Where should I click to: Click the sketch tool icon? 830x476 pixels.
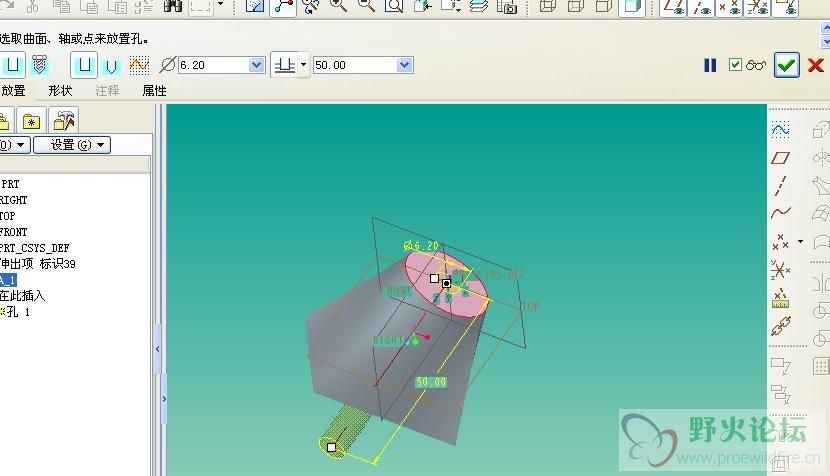pyautogui.click(x=780, y=130)
